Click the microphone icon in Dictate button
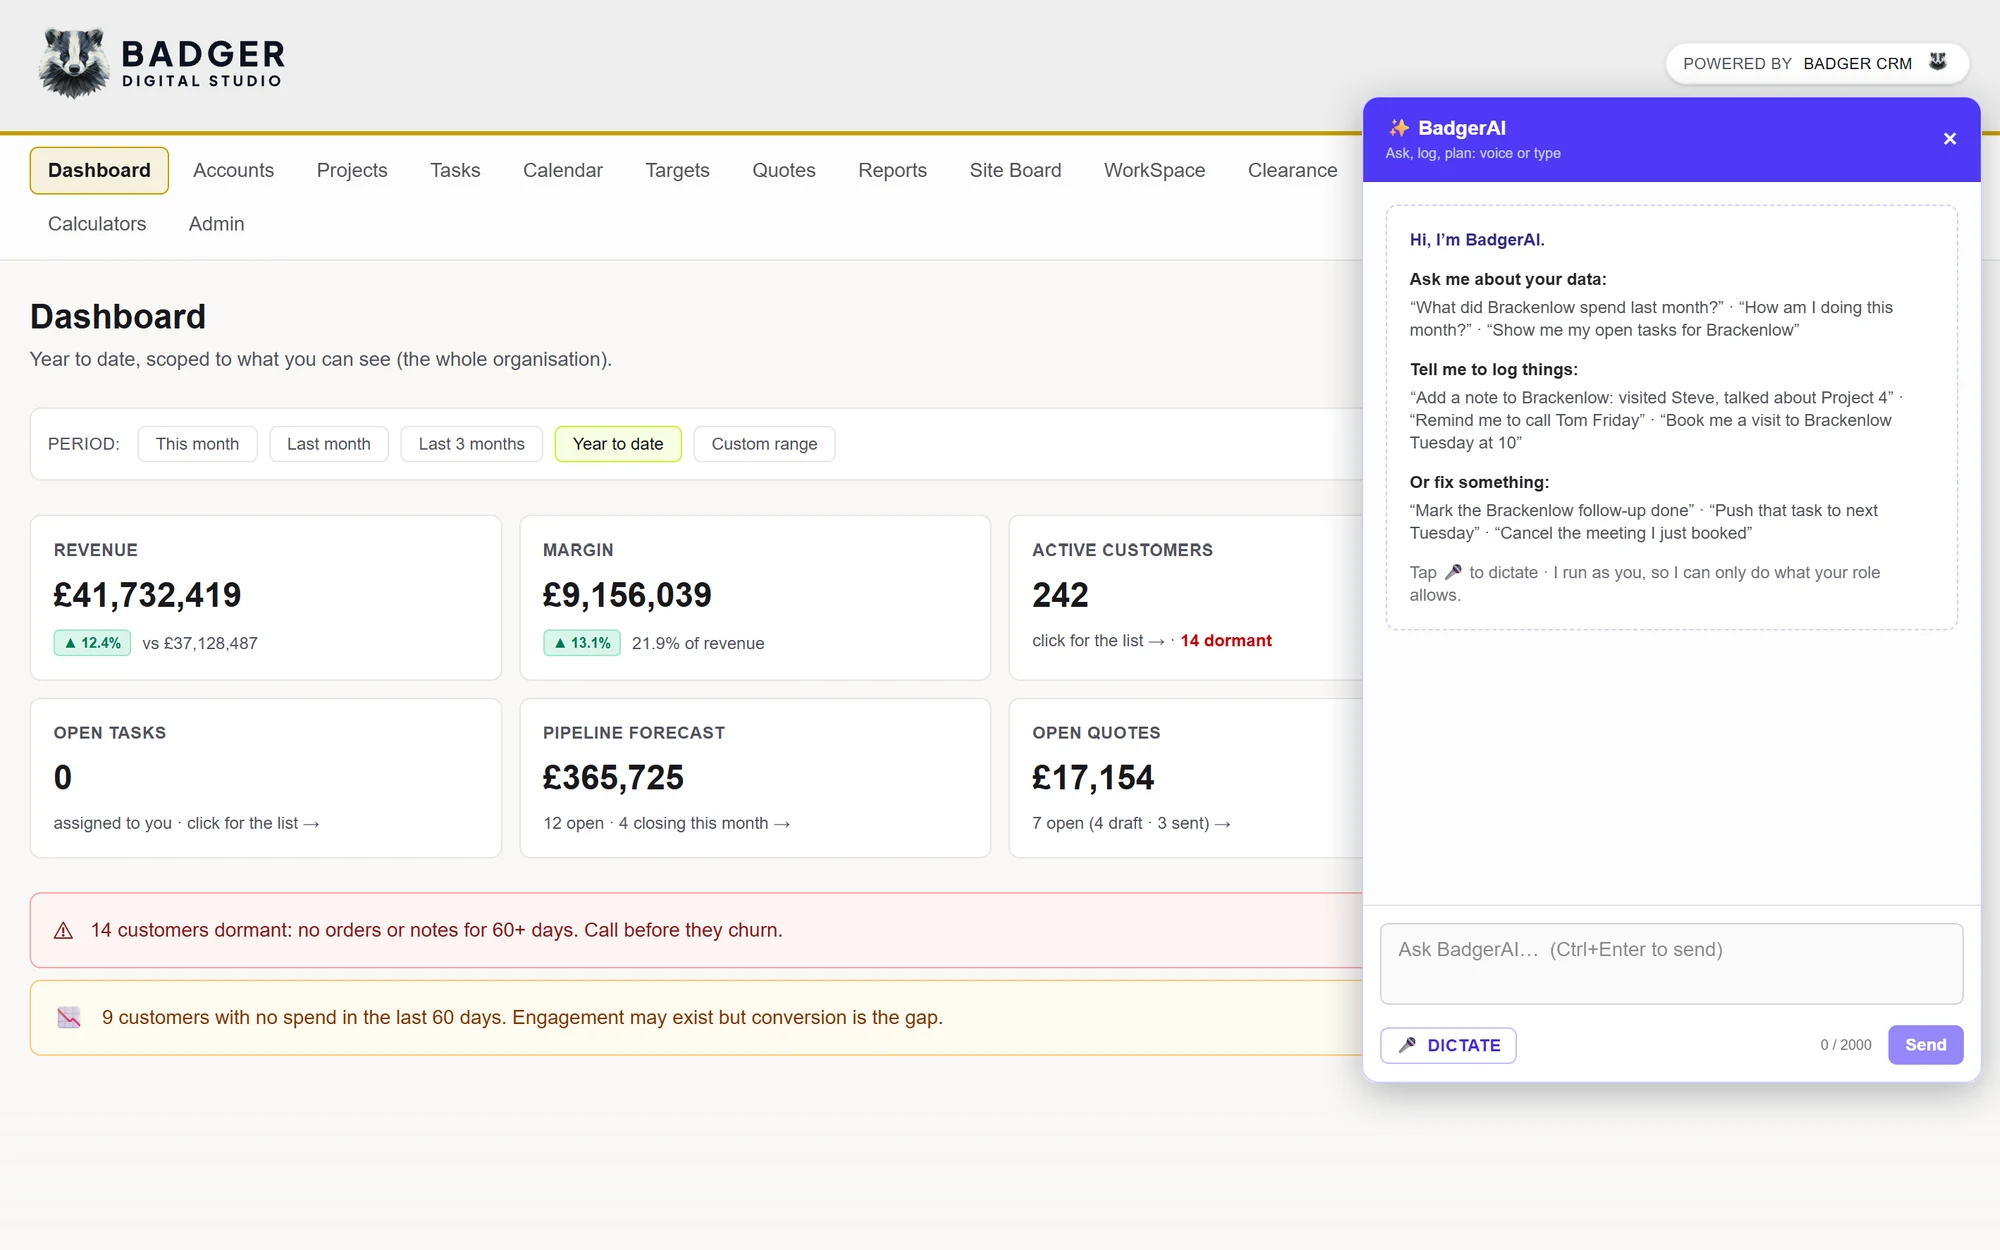2000x1250 pixels. click(x=1407, y=1045)
